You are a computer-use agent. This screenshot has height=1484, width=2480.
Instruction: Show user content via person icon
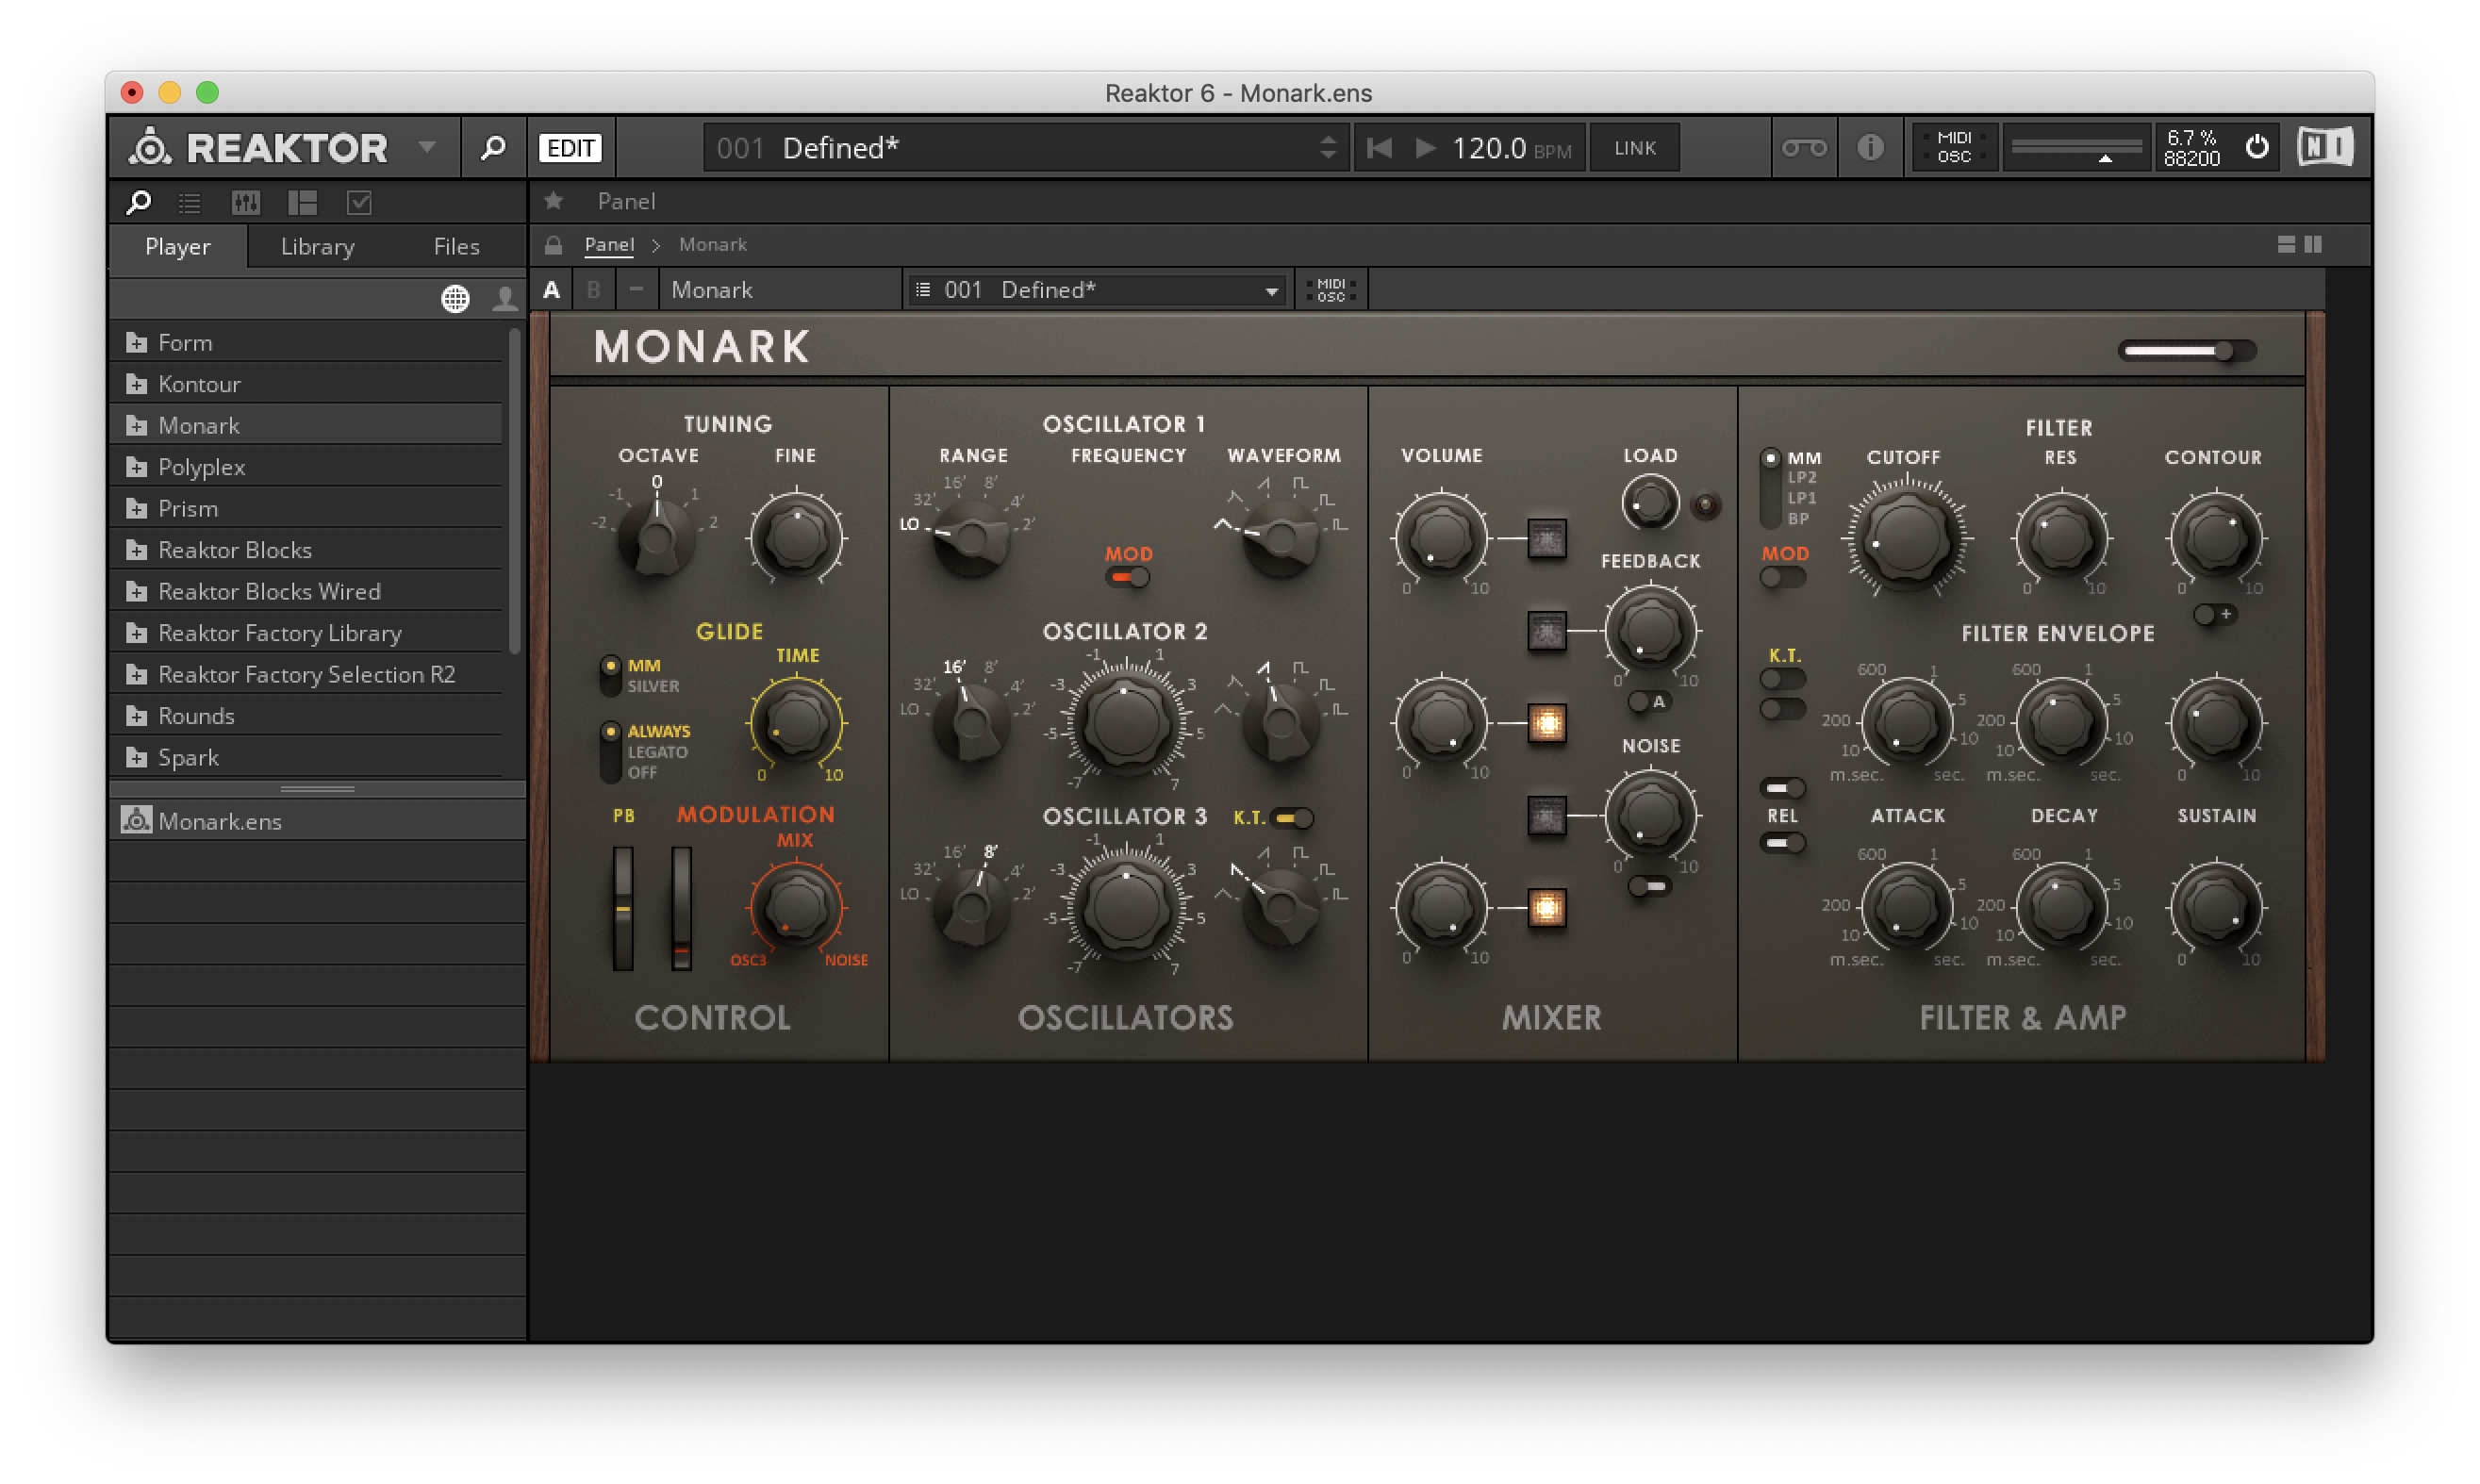[505, 298]
